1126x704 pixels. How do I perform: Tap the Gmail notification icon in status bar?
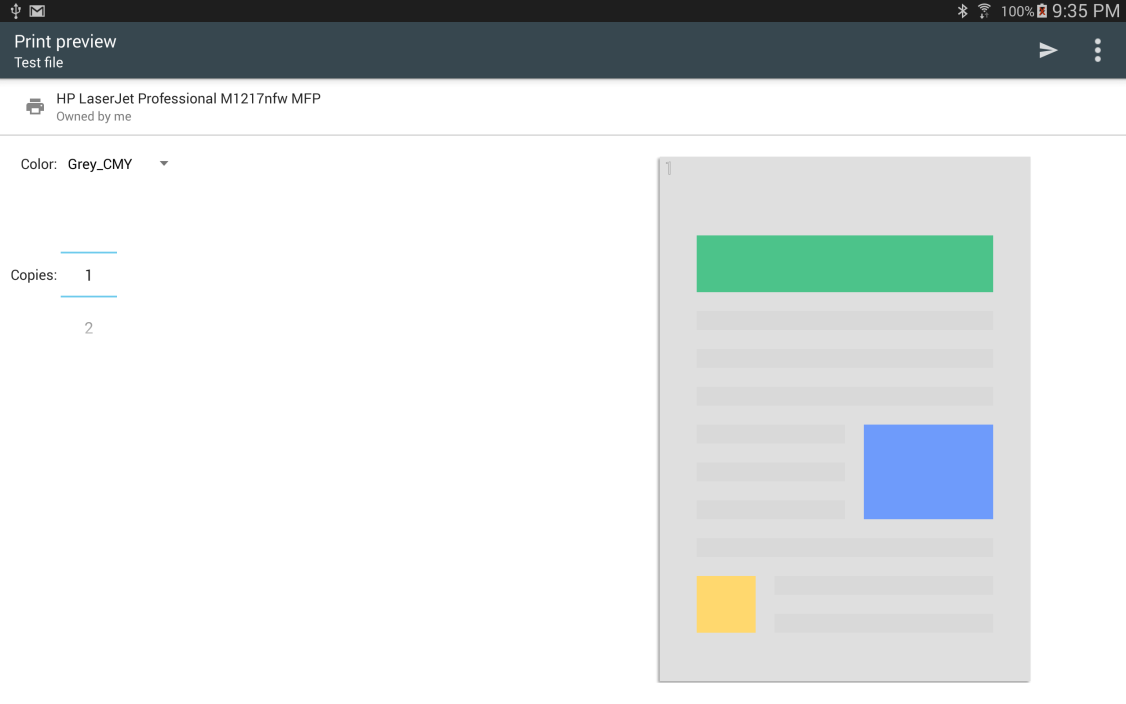pyautogui.click(x=37, y=11)
